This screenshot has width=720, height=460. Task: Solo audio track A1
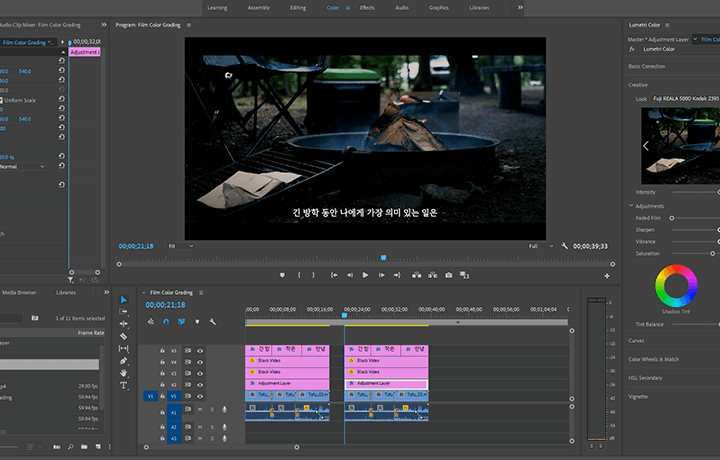click(212, 410)
